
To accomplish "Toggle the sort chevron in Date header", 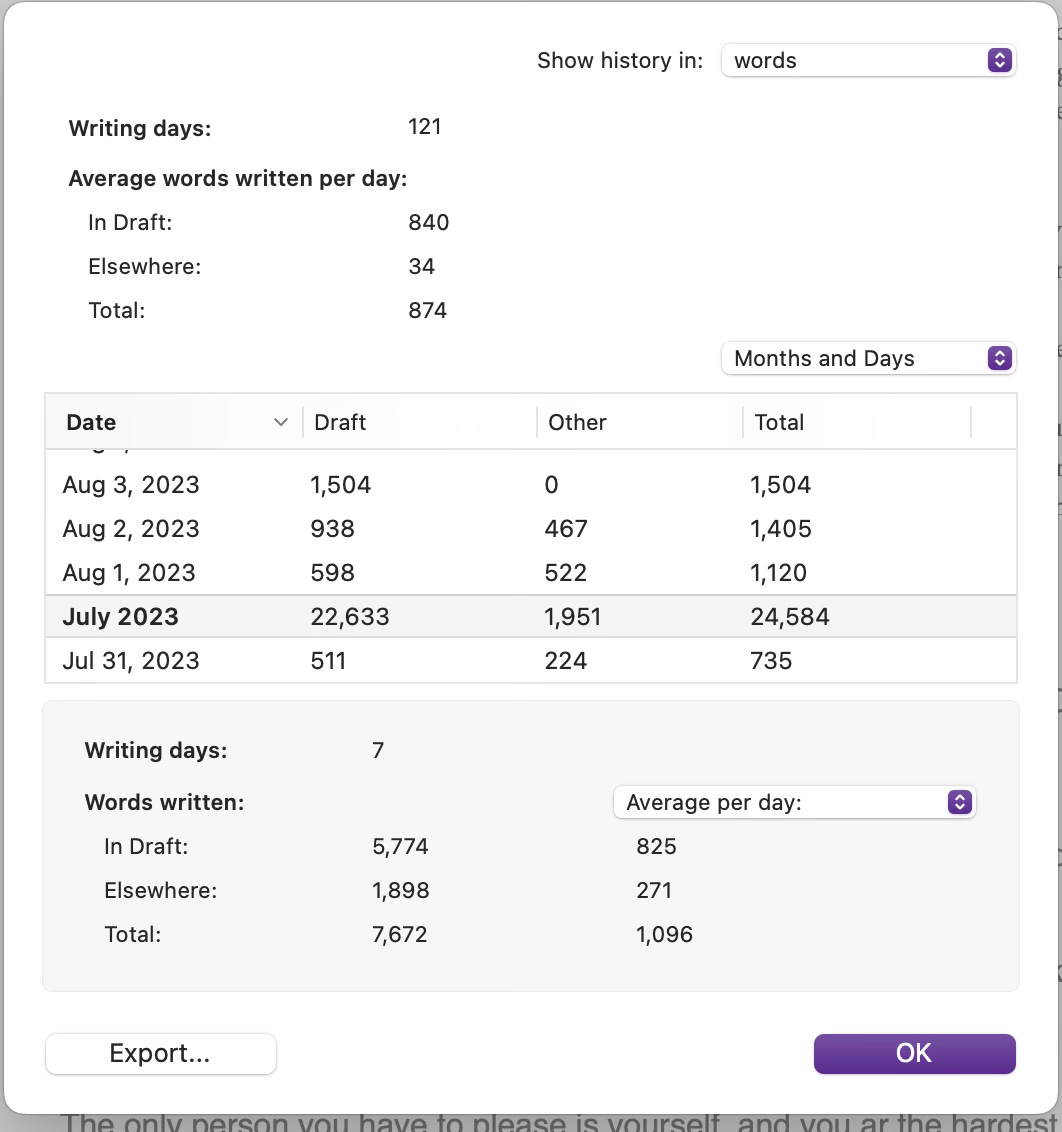I will pyautogui.click(x=281, y=423).
